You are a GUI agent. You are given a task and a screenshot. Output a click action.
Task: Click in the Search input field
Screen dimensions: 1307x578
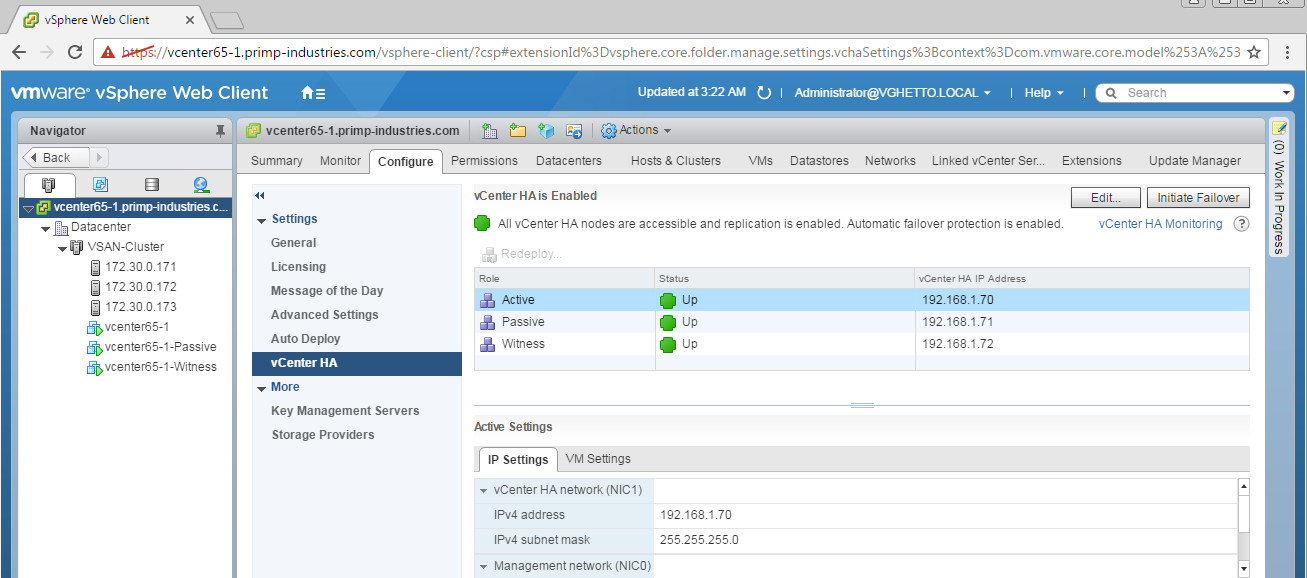coord(1195,93)
